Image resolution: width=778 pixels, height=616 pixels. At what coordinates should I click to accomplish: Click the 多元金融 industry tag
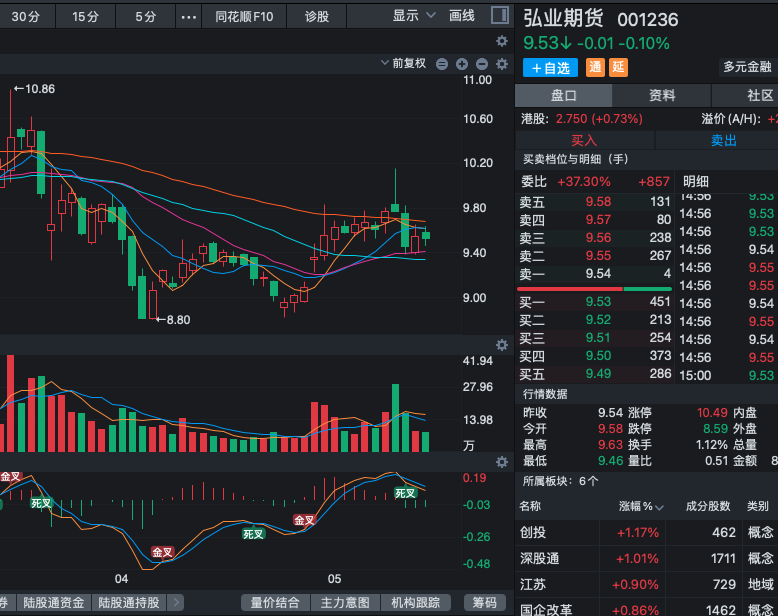point(747,67)
